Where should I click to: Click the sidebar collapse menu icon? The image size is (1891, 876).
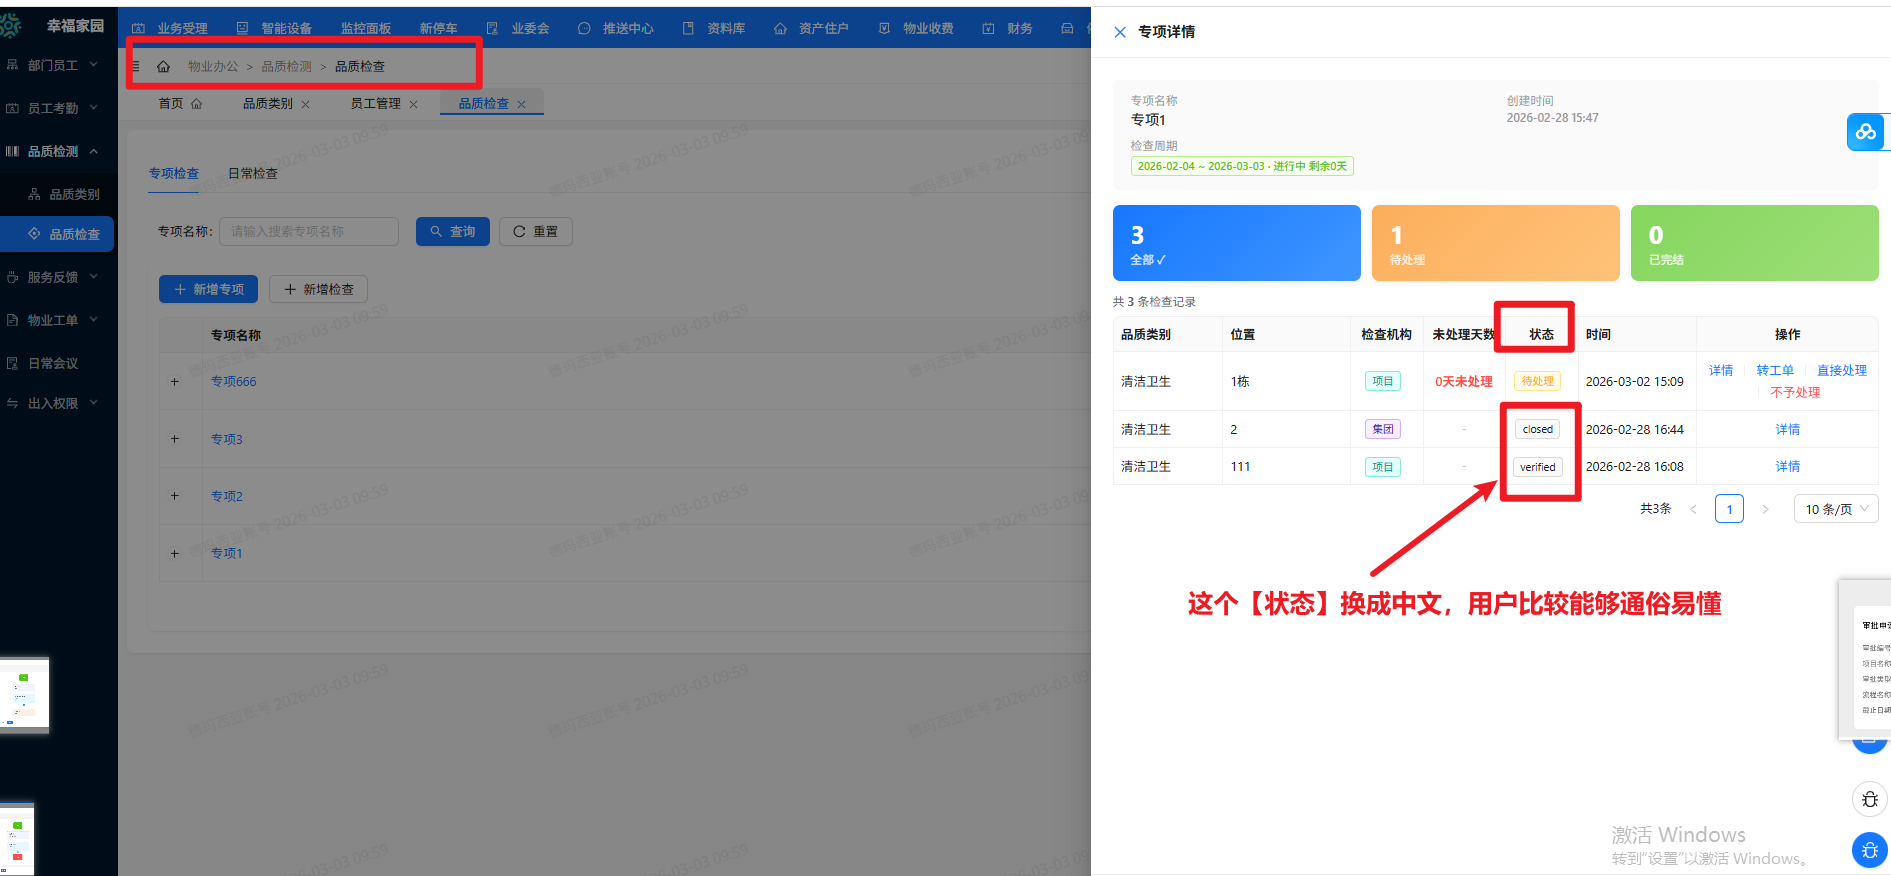pyautogui.click(x=135, y=67)
